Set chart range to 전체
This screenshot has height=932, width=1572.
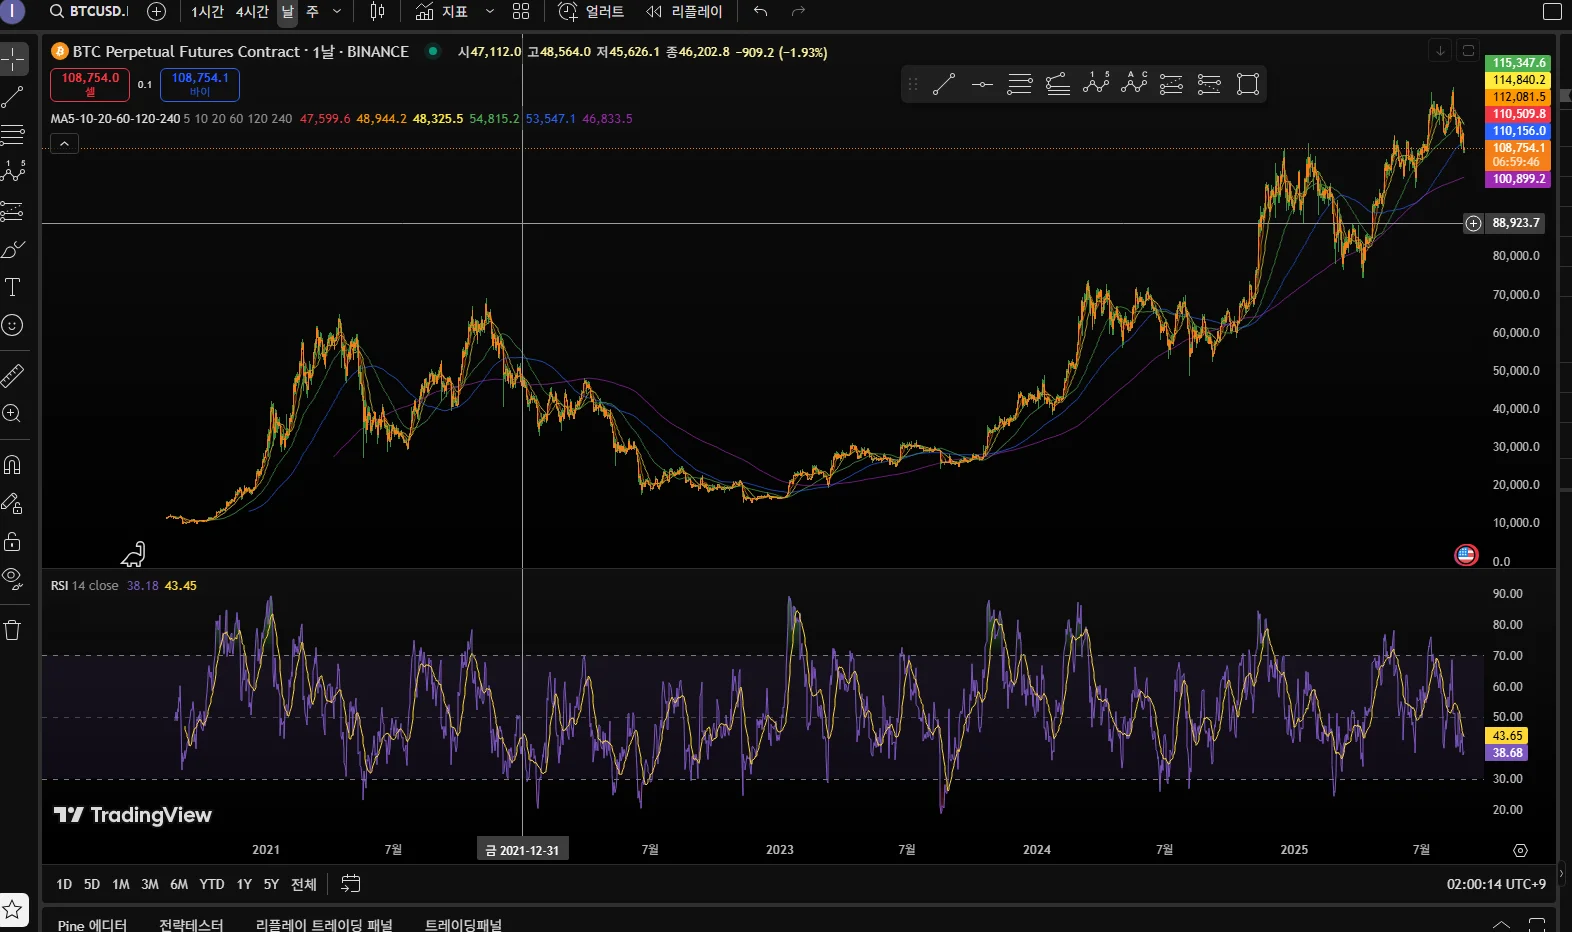304,884
